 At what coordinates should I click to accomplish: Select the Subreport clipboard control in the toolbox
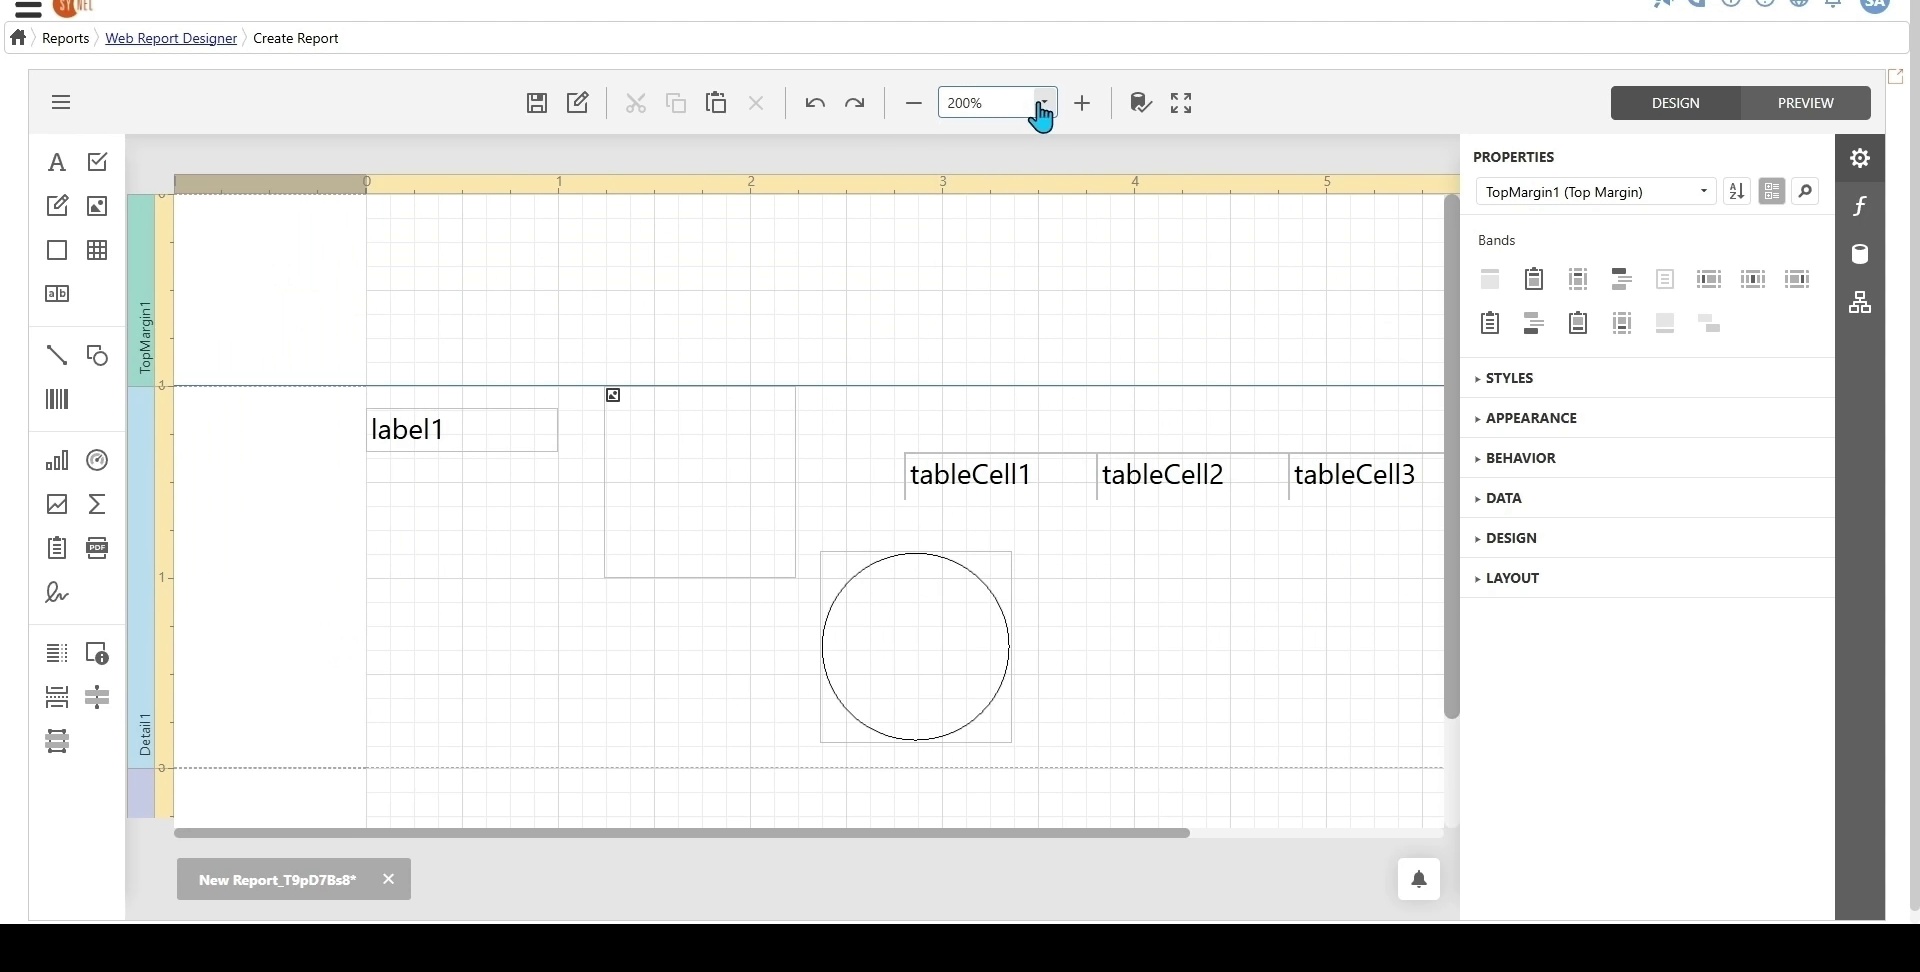[x=57, y=548]
